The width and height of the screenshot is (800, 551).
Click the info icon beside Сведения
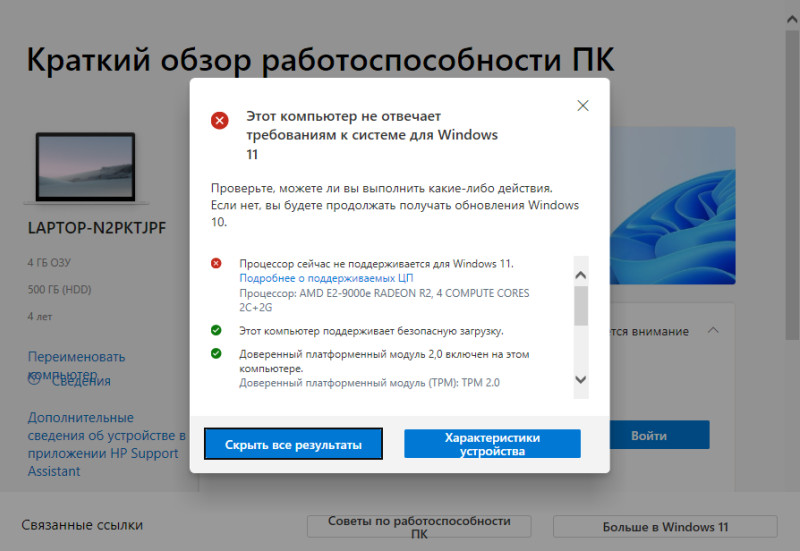pyautogui.click(x=34, y=379)
